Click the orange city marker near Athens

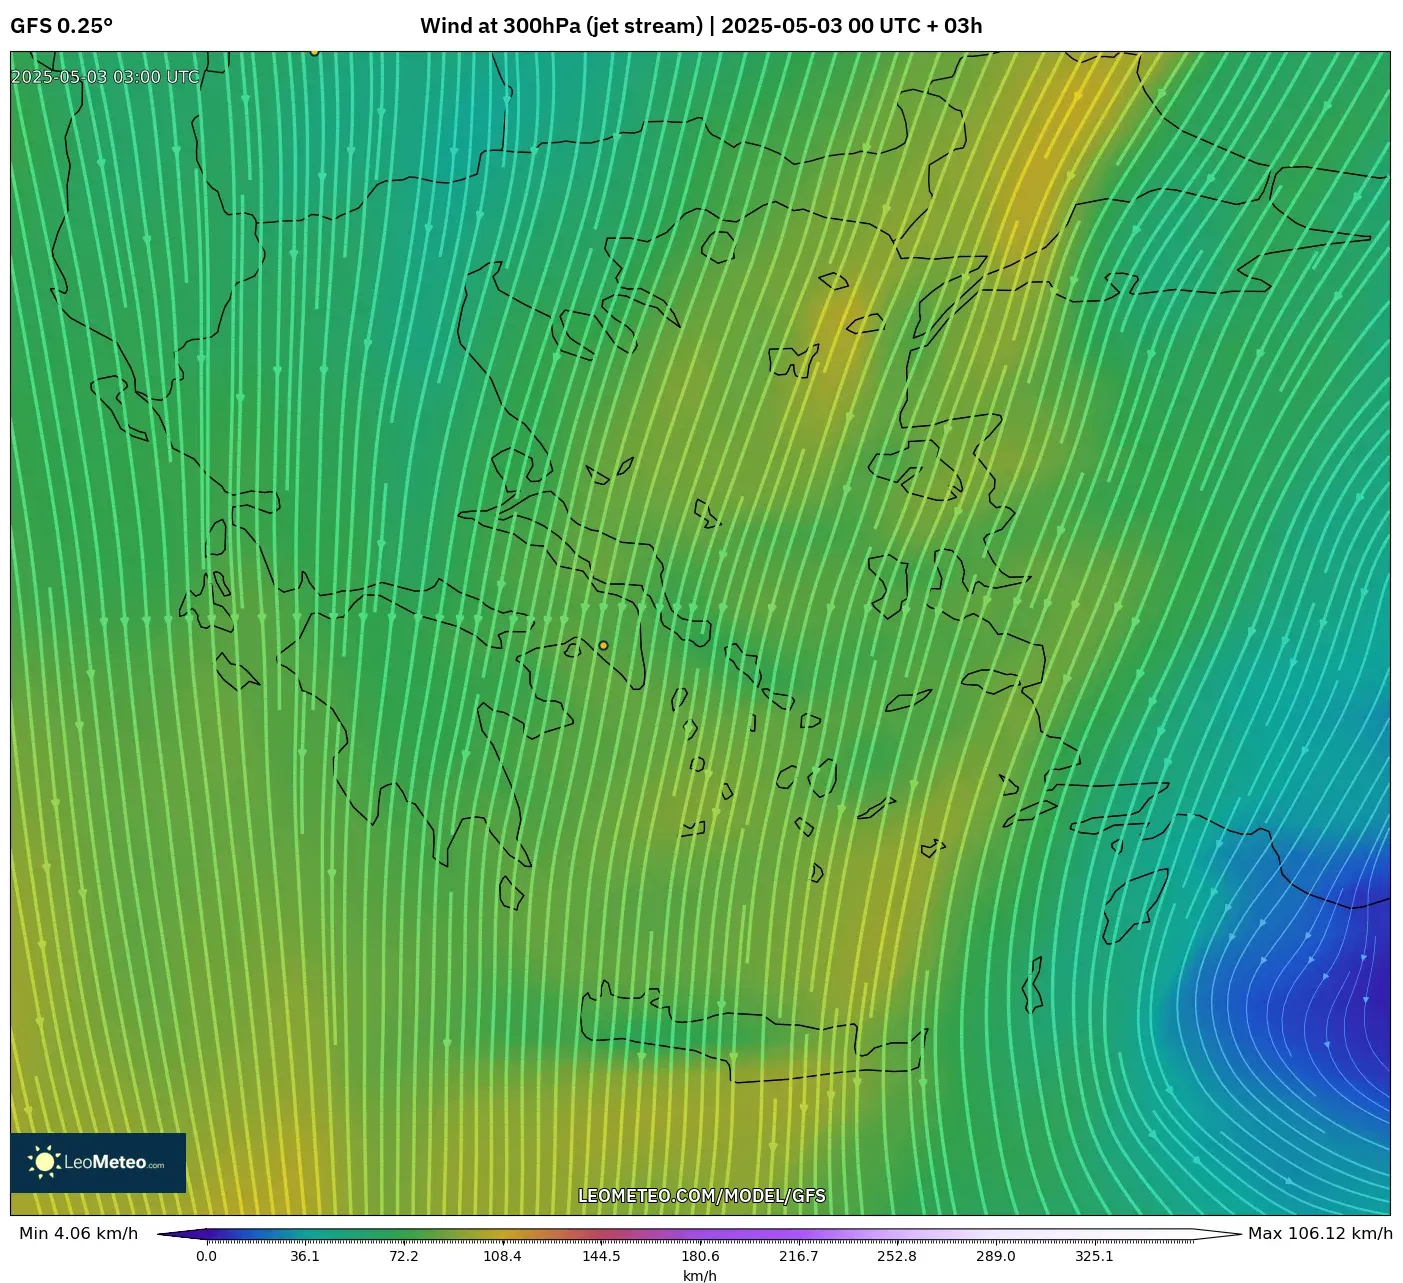603,645
